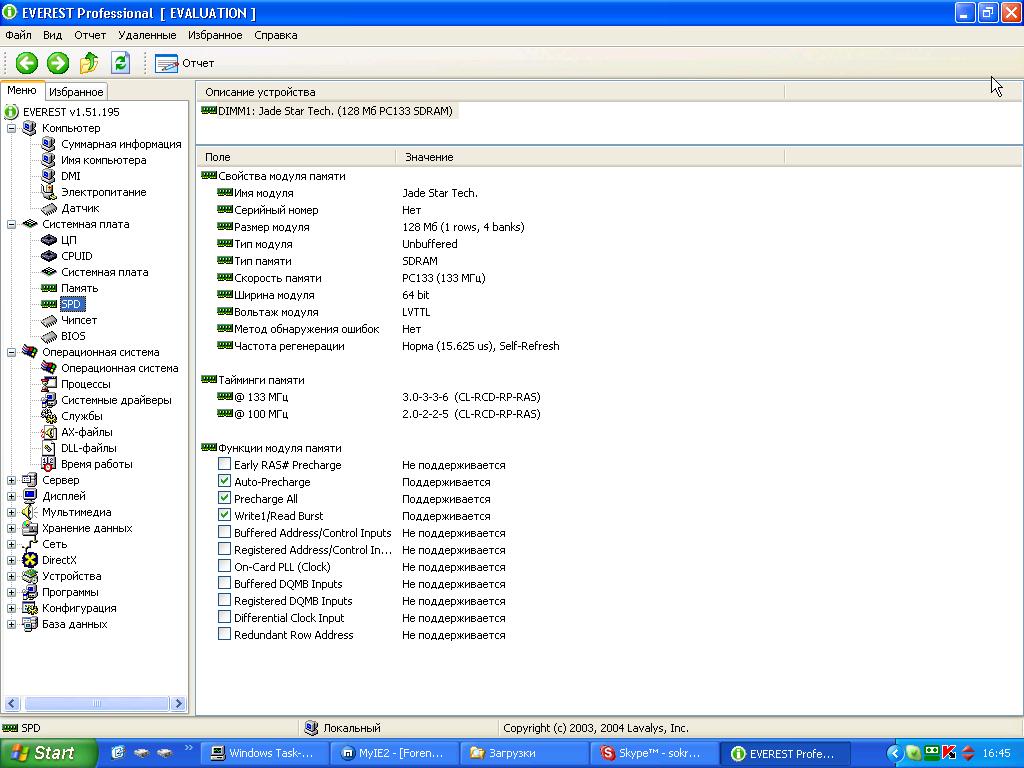Select the Процессы icon in tree

click(x=48, y=384)
